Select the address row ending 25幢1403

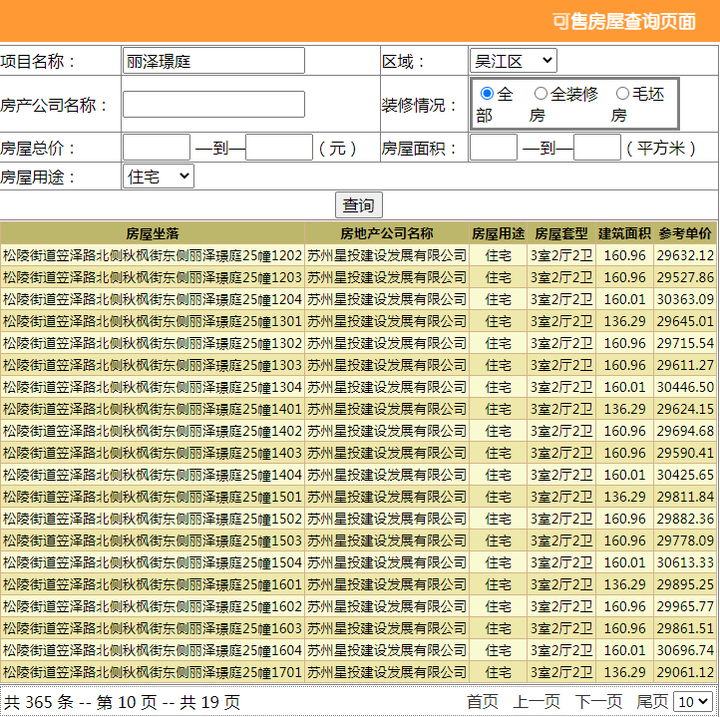point(152,453)
